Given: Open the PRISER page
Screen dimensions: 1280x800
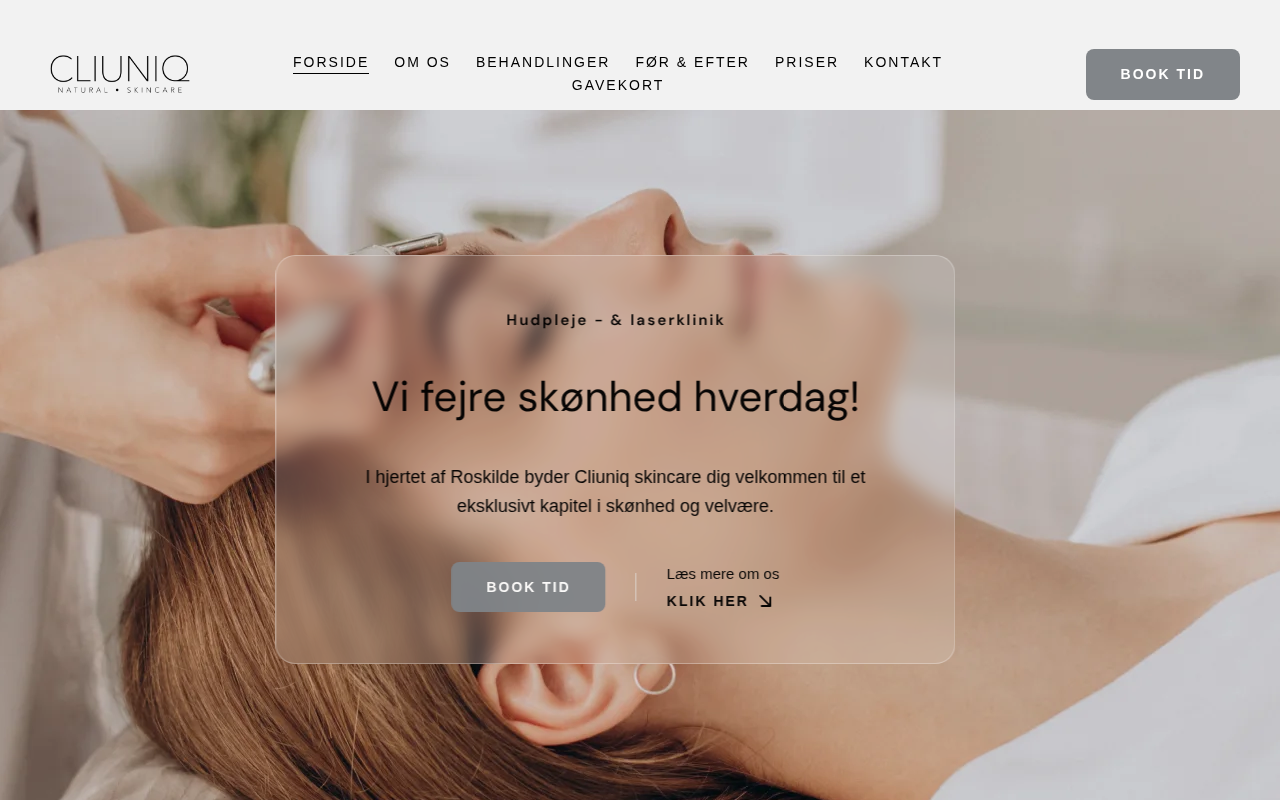Looking at the screenshot, I should tap(807, 62).
